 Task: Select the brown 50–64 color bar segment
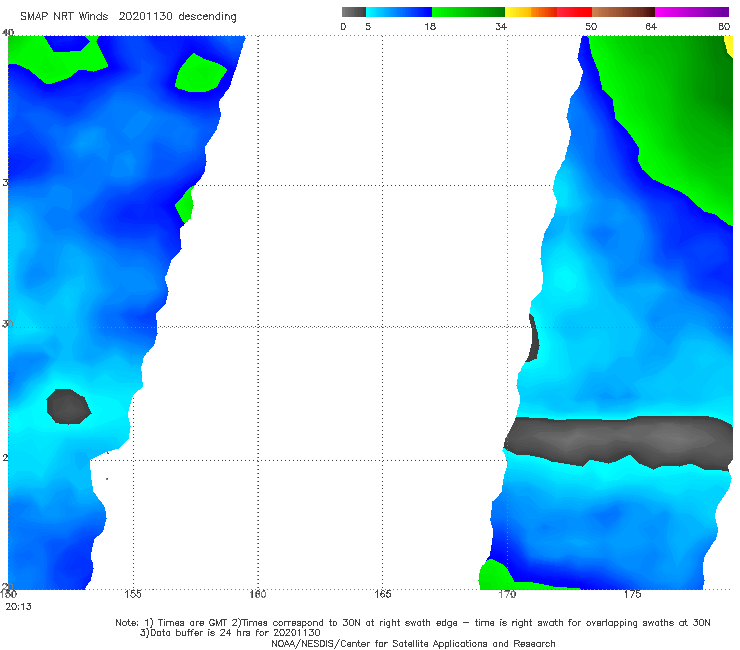pyautogui.click(x=623, y=12)
